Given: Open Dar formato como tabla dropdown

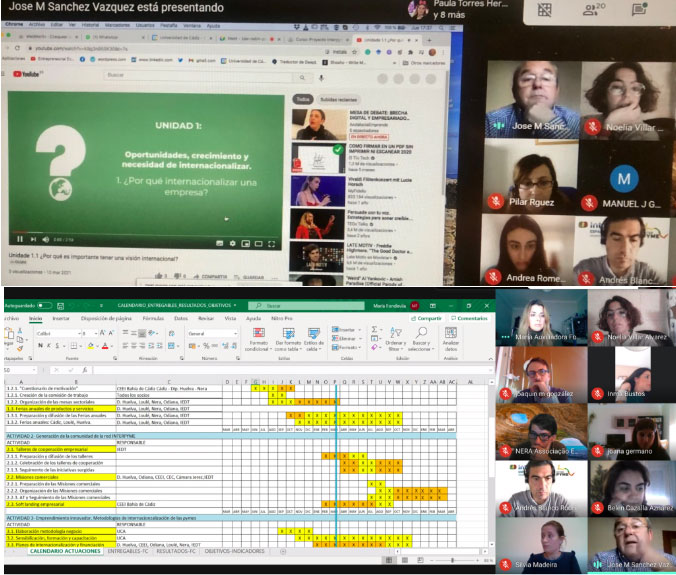Looking at the screenshot, I should pos(288,339).
